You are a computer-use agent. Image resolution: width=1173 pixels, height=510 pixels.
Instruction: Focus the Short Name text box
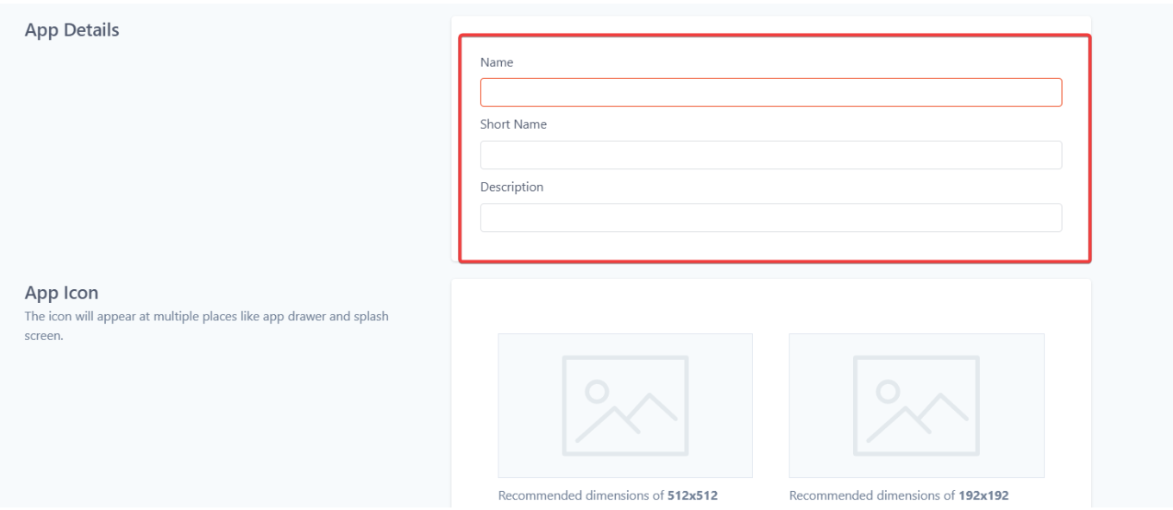click(x=770, y=155)
